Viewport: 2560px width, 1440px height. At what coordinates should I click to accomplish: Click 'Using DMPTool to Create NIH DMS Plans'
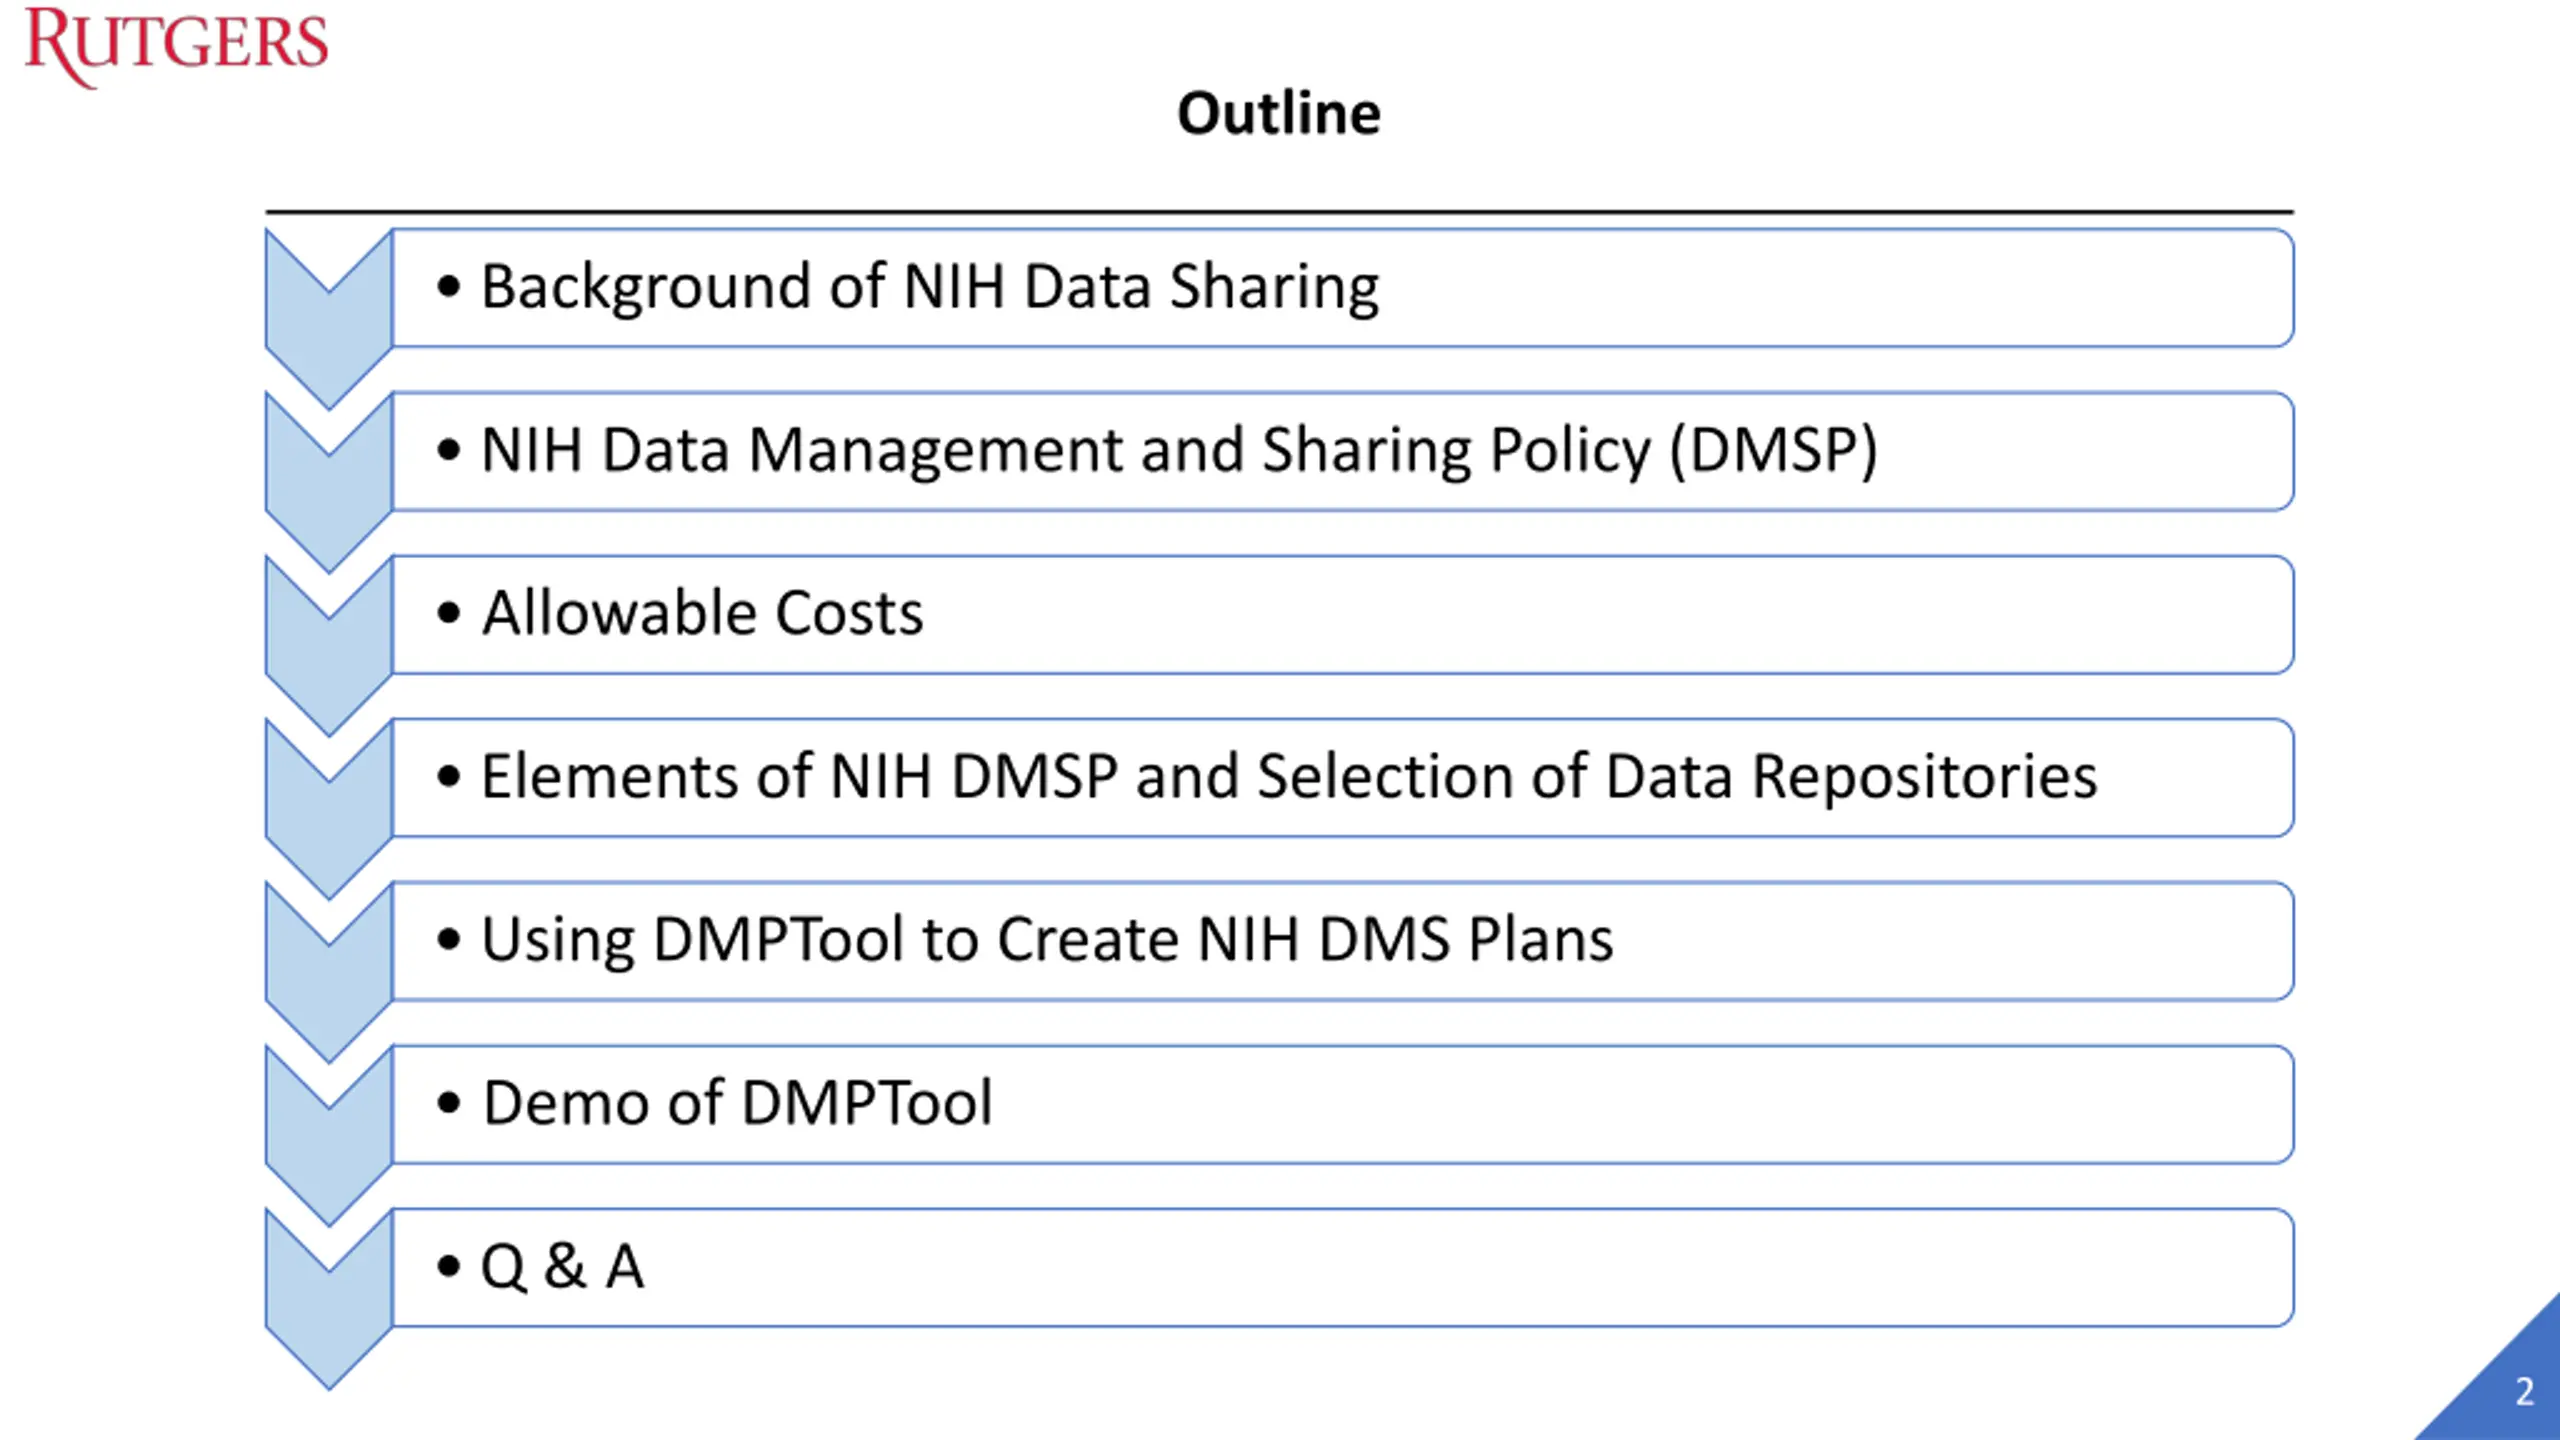tap(1343, 941)
